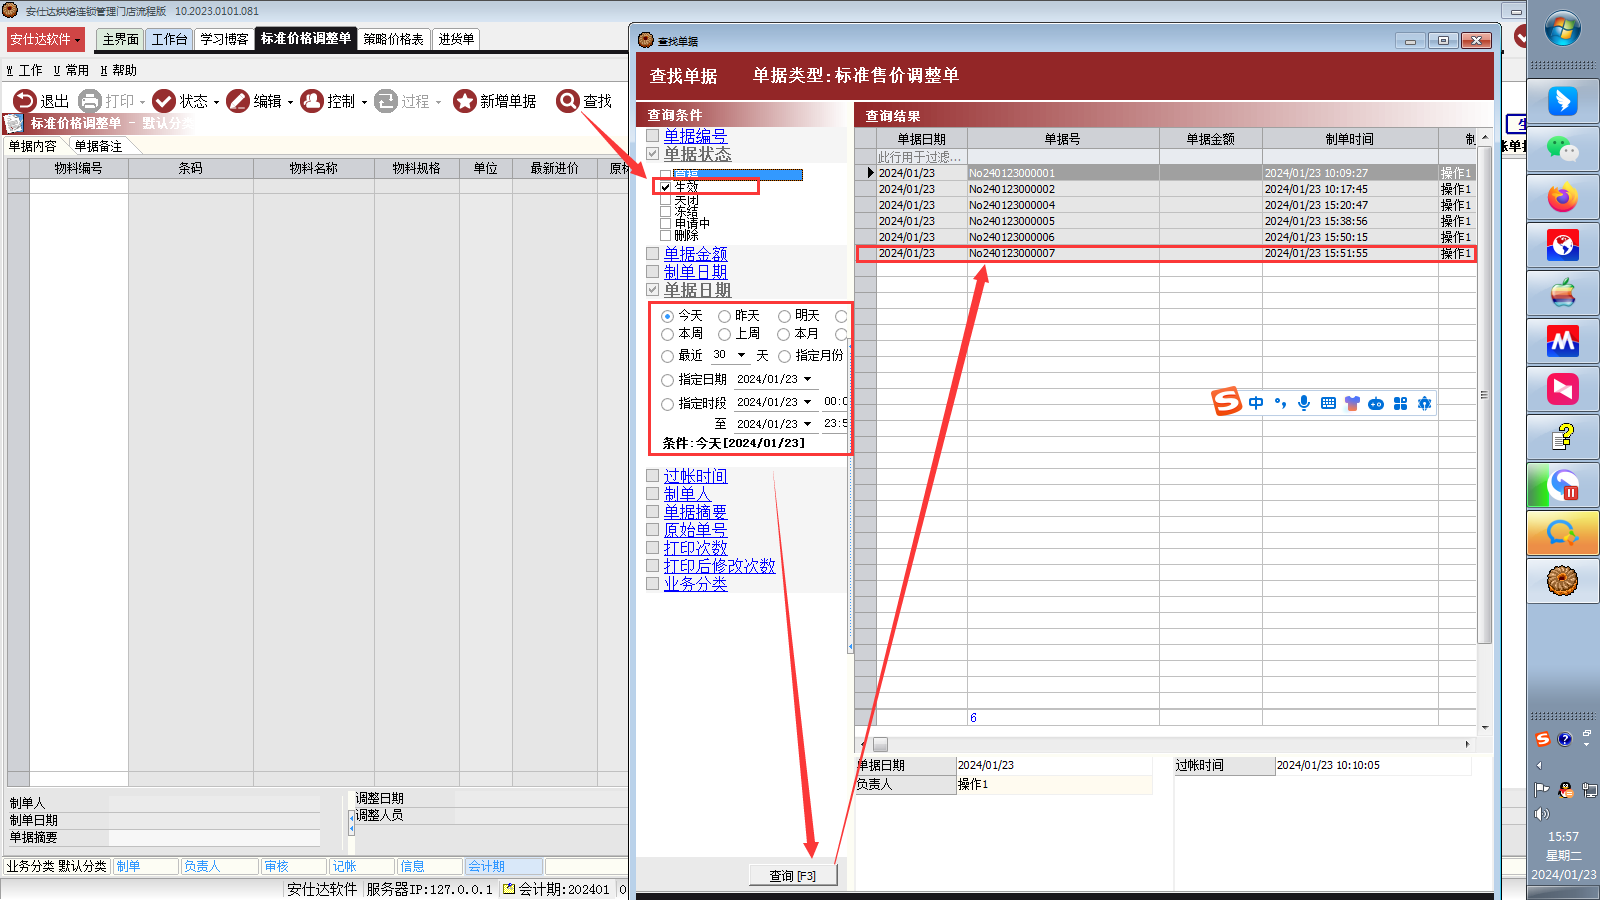Switch to the 策略价格表 tab

(x=394, y=39)
